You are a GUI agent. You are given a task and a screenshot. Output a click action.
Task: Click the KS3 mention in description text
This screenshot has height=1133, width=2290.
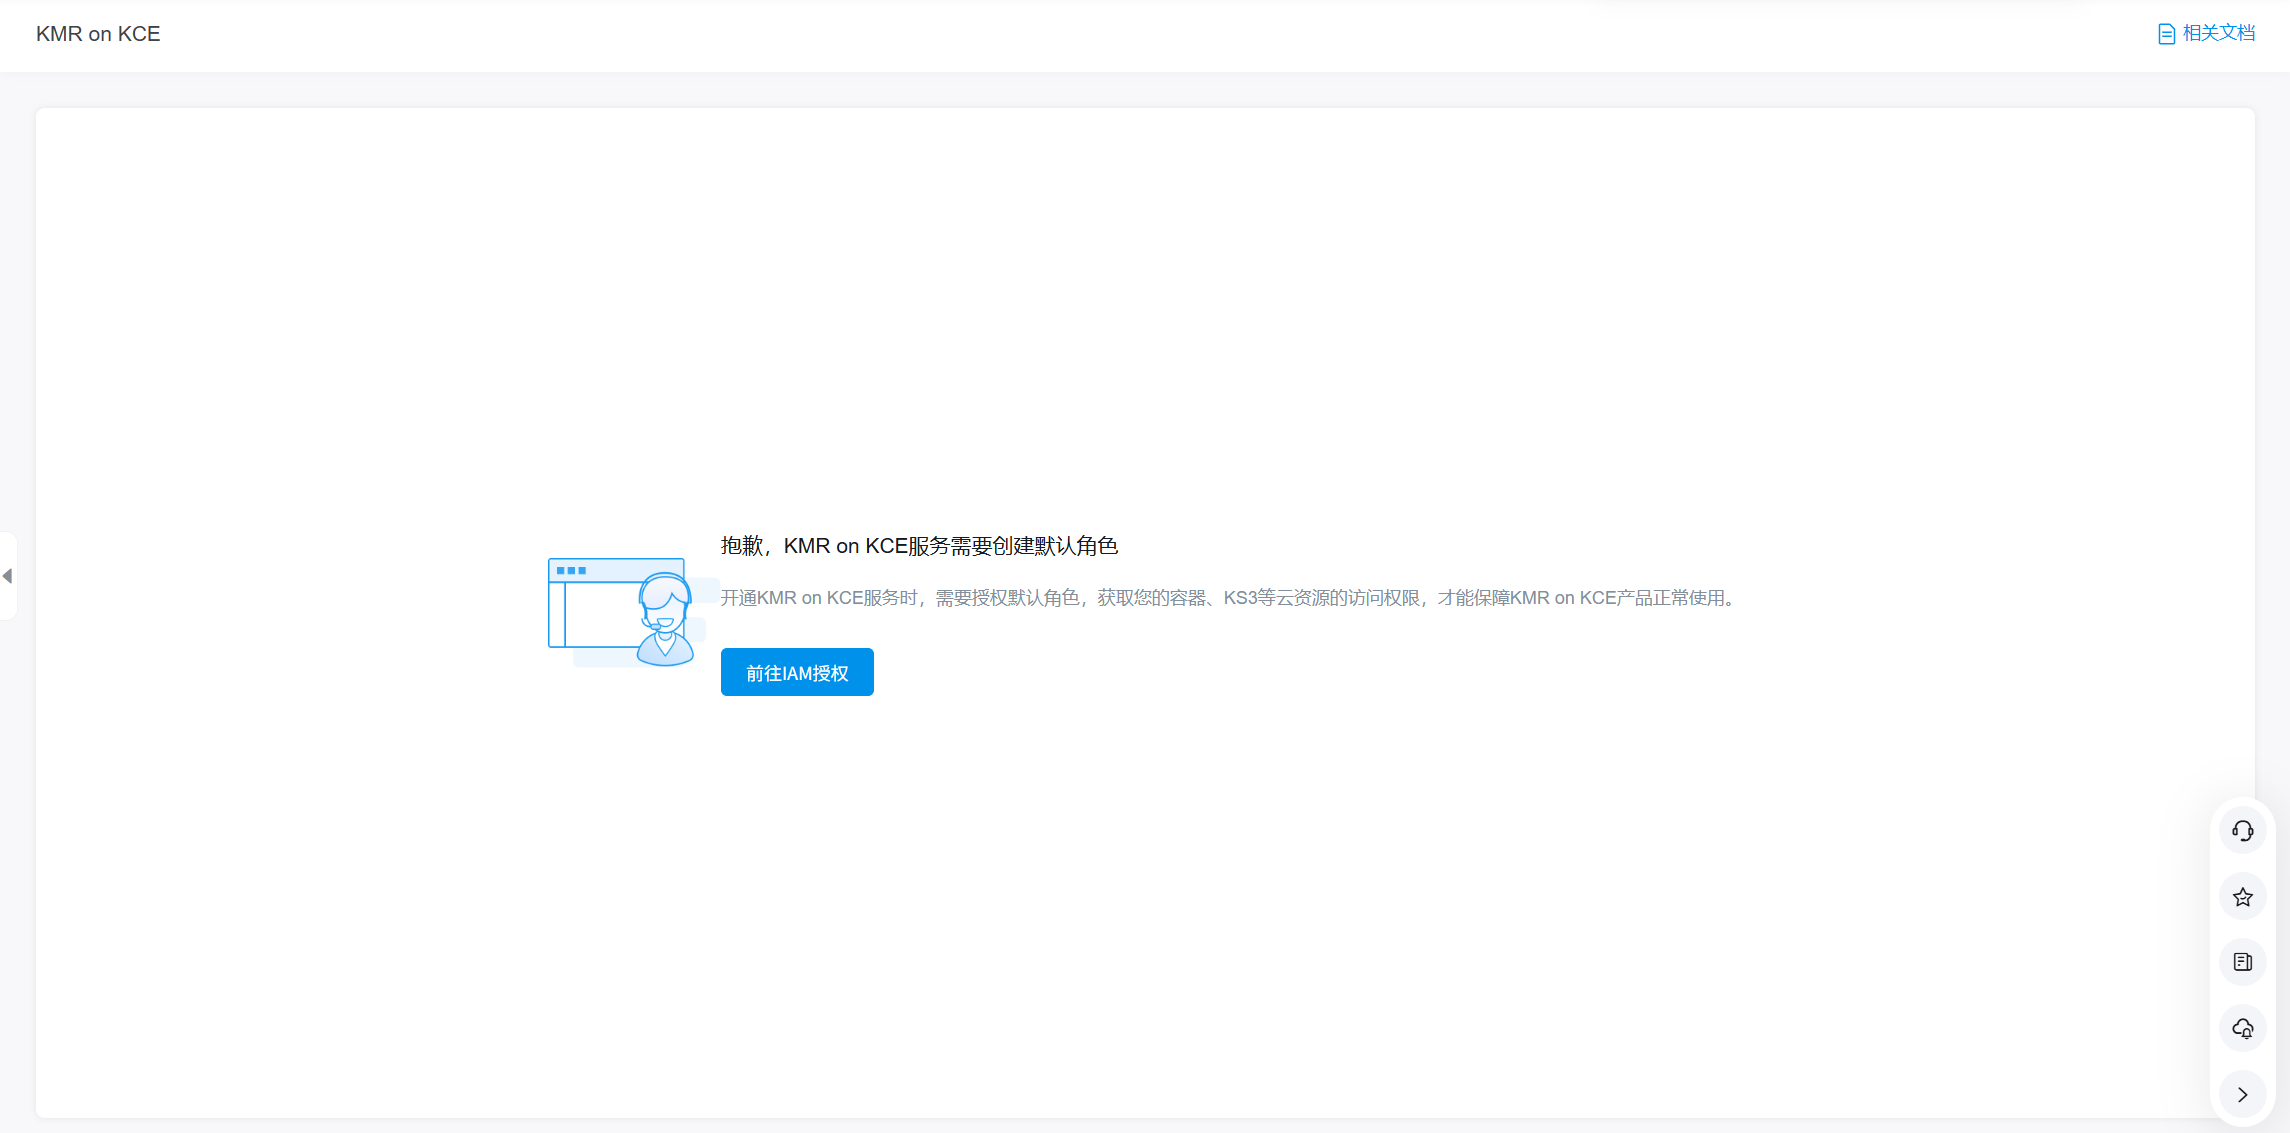coord(1240,598)
